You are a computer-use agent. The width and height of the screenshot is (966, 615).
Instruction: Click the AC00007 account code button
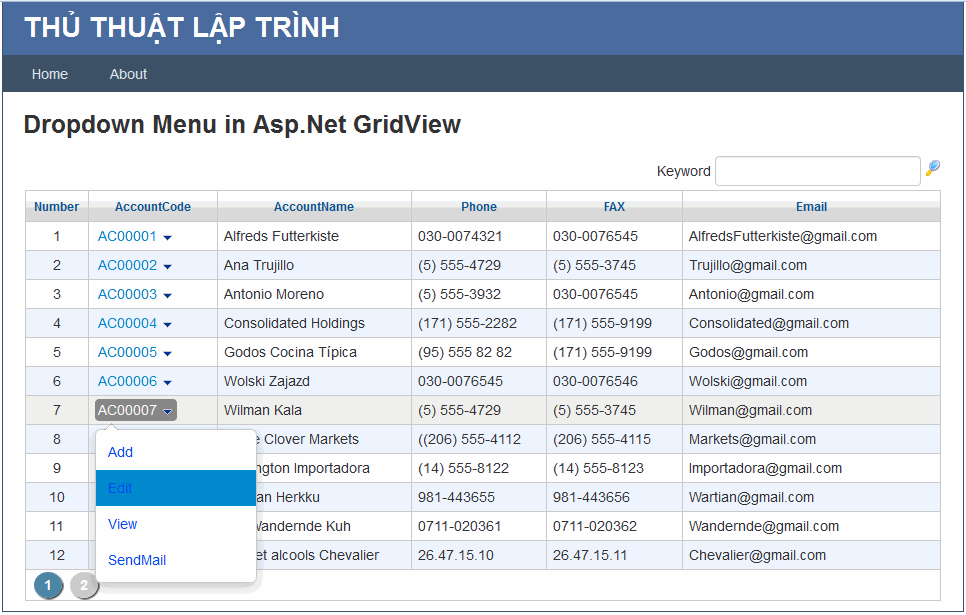(x=130, y=410)
